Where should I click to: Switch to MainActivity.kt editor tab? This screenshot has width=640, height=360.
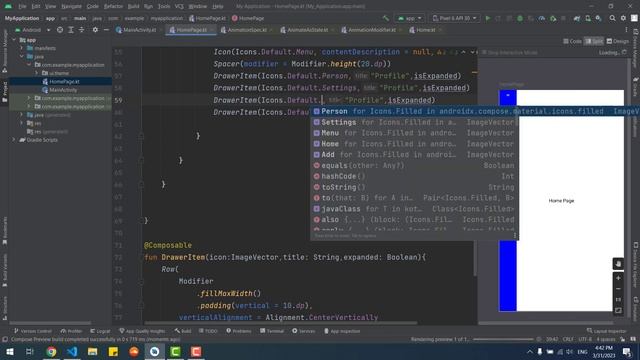[137, 30]
